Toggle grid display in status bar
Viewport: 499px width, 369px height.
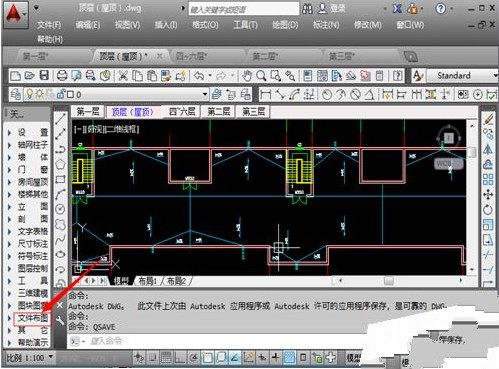166,358
